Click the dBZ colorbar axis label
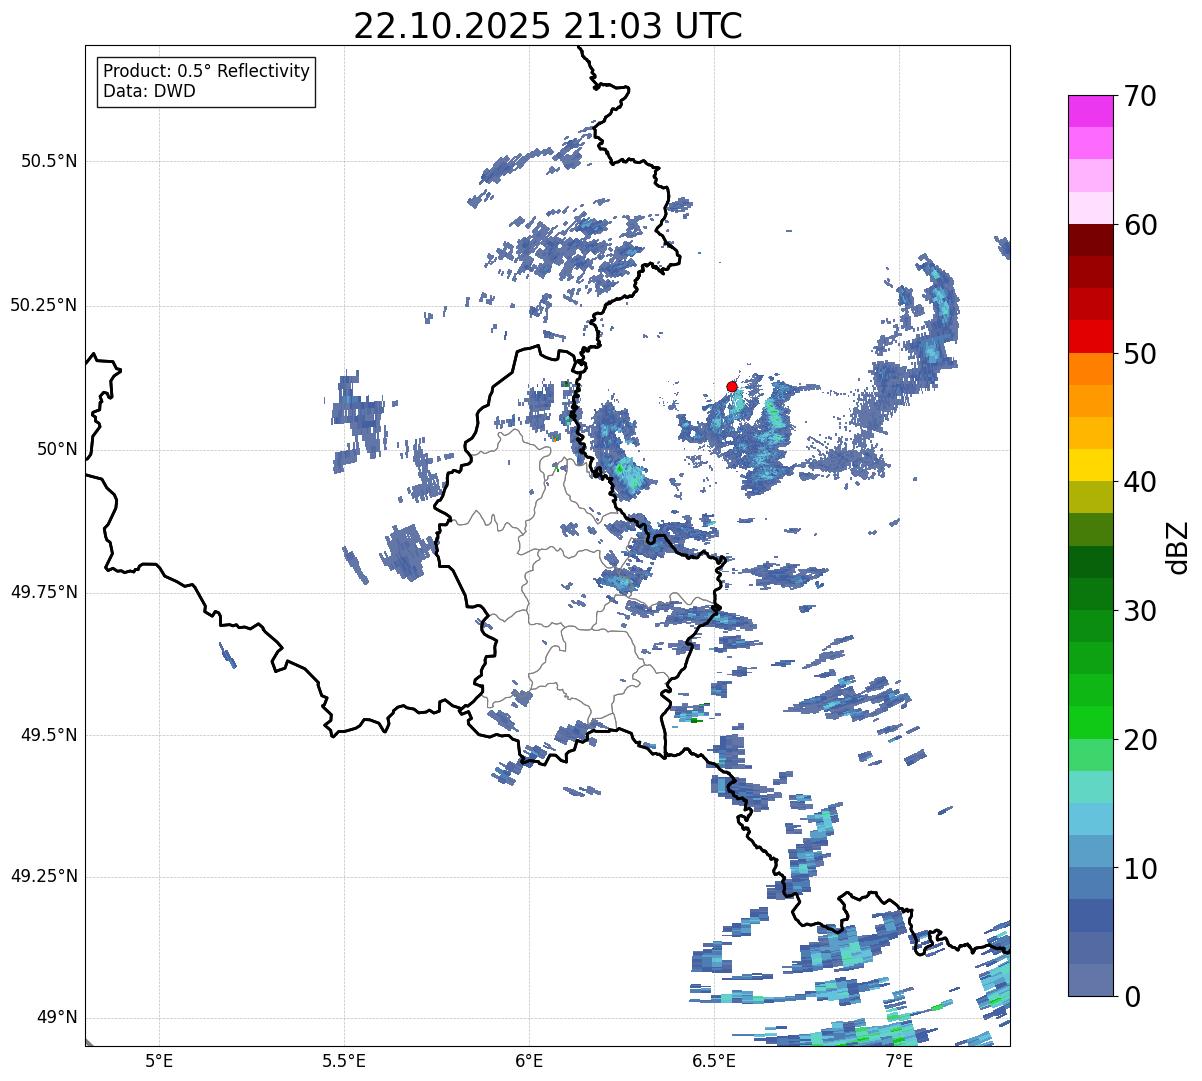The height and width of the screenshot is (1081, 1202). coord(1178,547)
